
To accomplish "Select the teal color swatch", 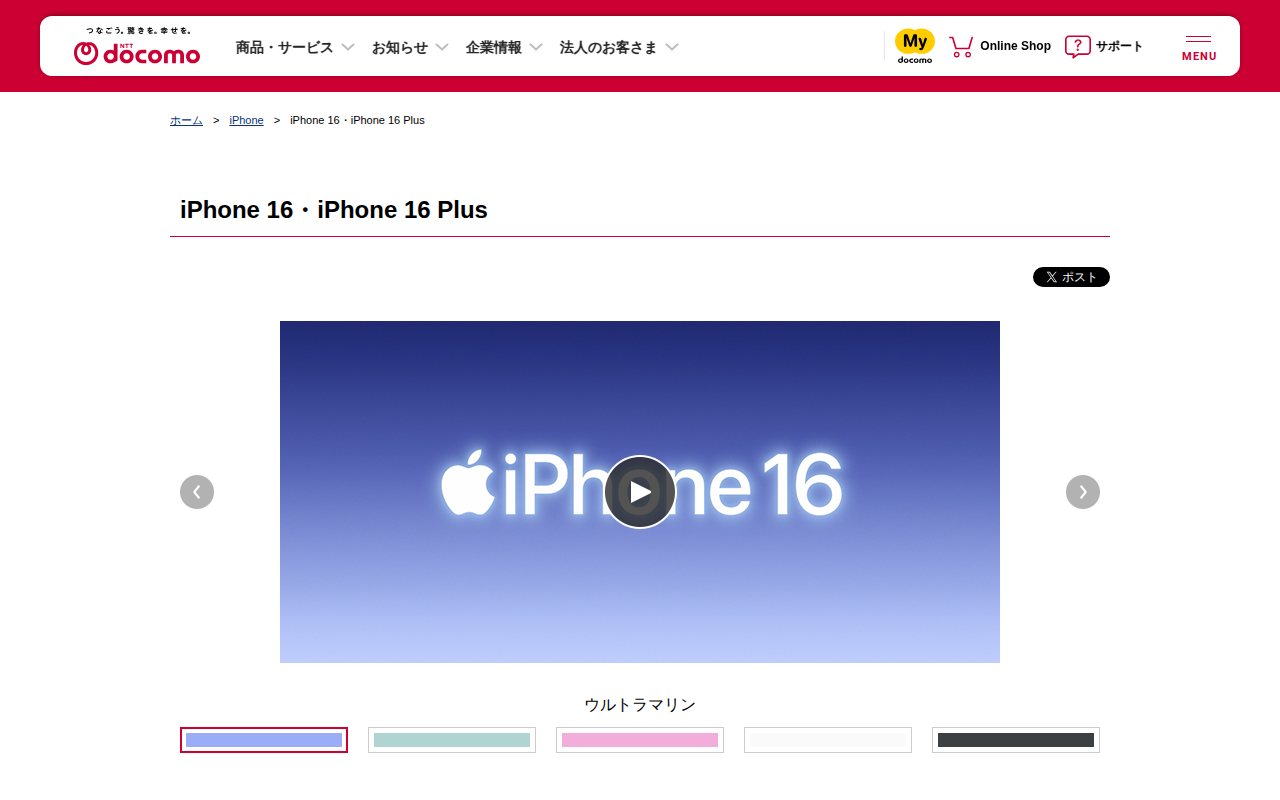I will 452,740.
